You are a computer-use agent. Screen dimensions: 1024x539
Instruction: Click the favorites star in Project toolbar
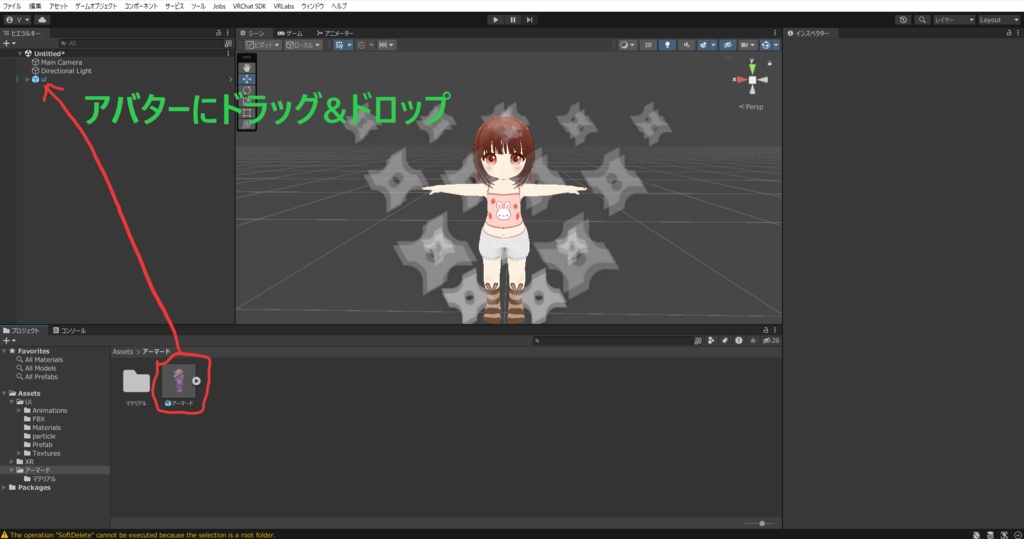753,340
